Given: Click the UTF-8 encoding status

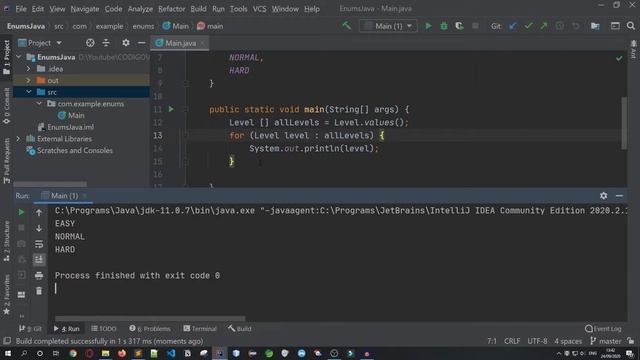Looking at the screenshot, I should point(537,341).
